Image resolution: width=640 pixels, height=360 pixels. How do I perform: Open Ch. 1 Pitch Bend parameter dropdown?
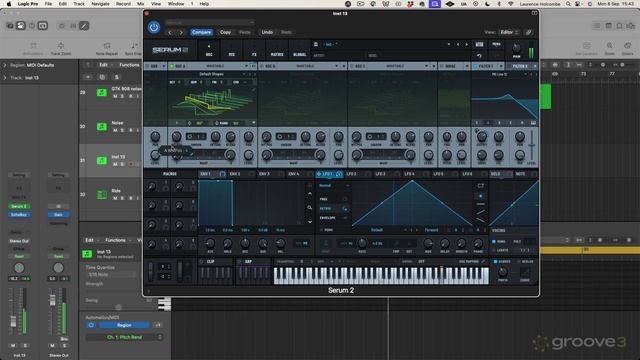tap(124, 337)
